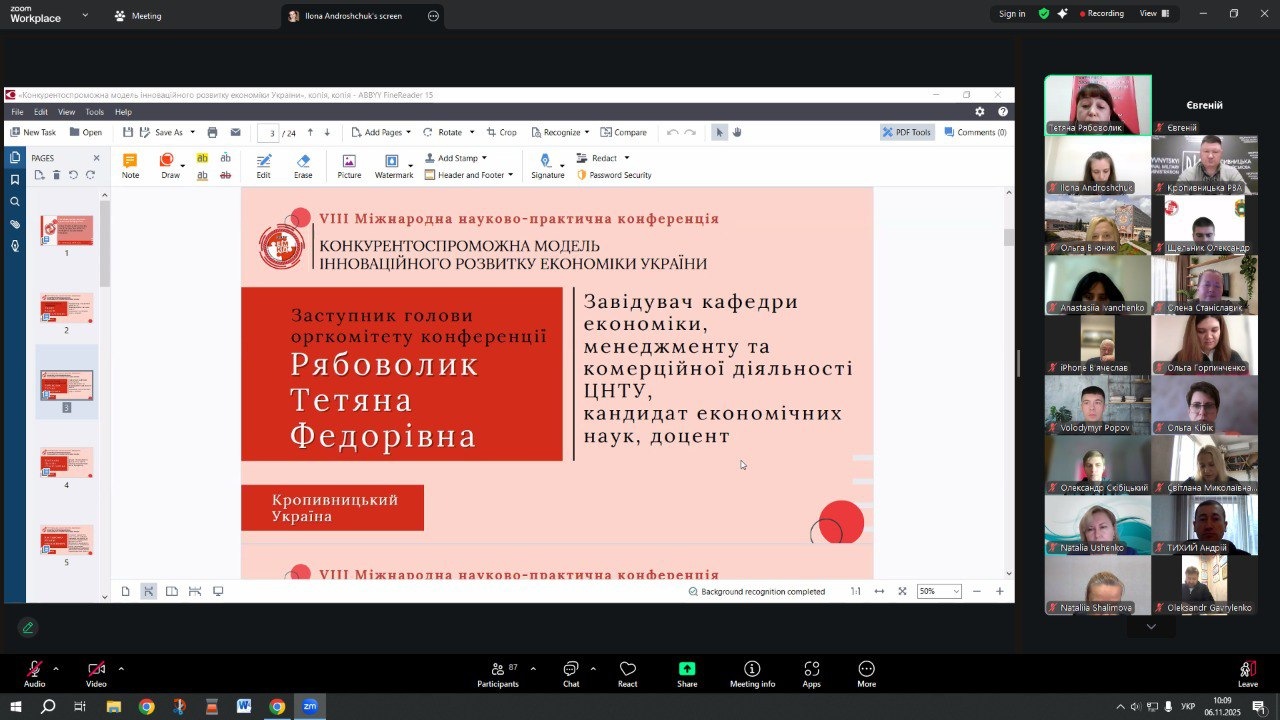Click the full screen view icon
1280x720 pixels.
pyautogui.click(x=902, y=591)
